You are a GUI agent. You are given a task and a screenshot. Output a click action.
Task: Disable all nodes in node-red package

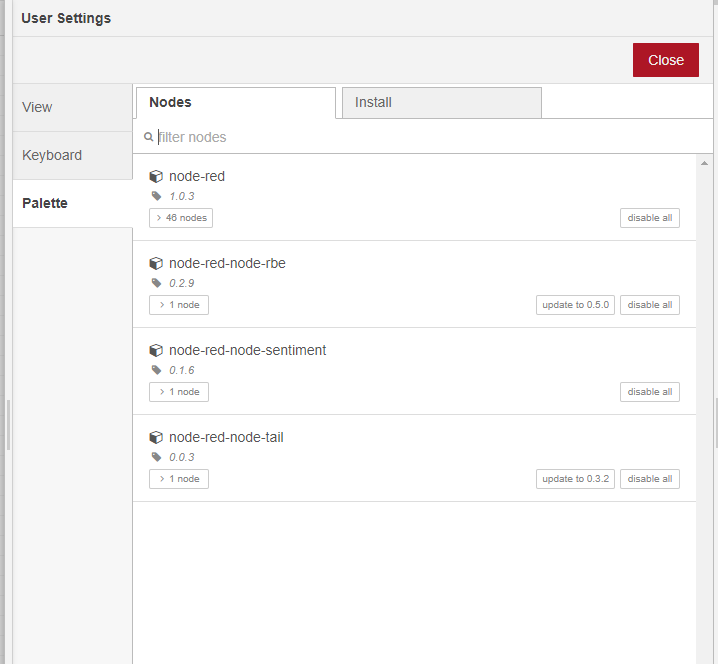[x=649, y=218]
